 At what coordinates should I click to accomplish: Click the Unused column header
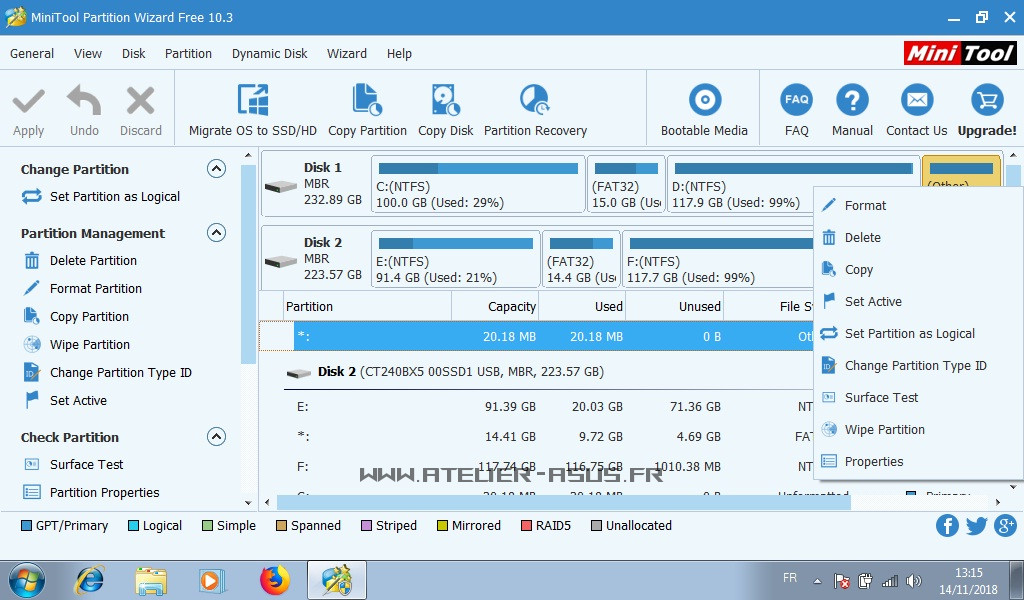[x=675, y=306]
